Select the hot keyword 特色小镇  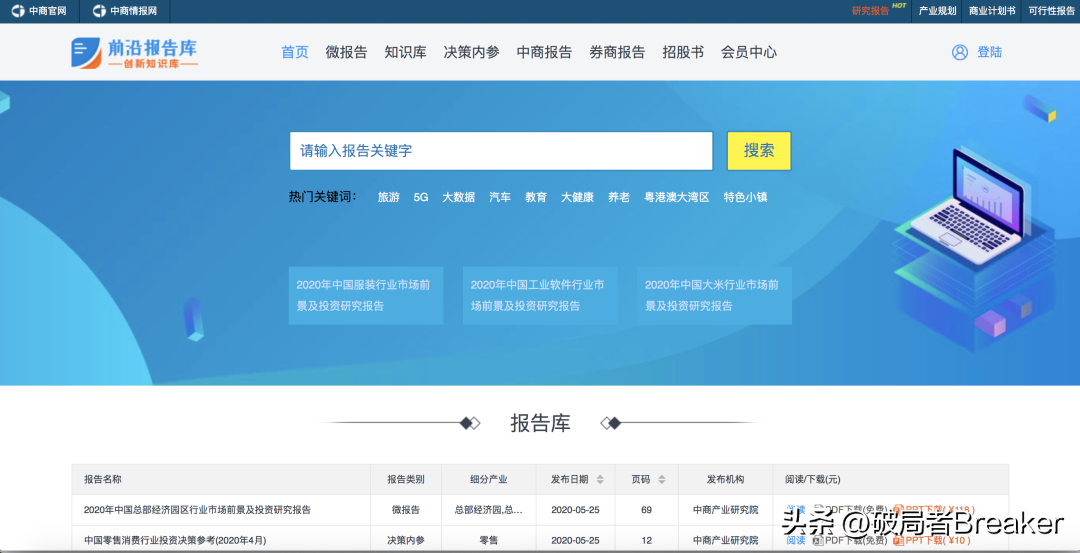point(745,197)
